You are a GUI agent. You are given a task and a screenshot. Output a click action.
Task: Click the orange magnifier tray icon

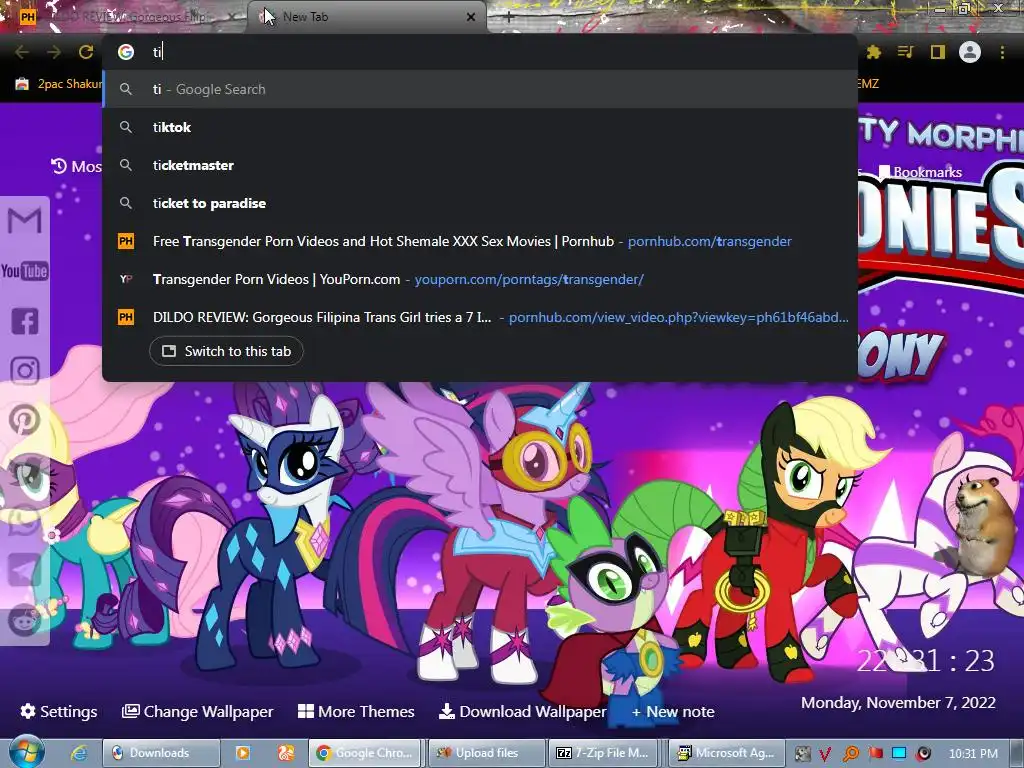click(850, 754)
